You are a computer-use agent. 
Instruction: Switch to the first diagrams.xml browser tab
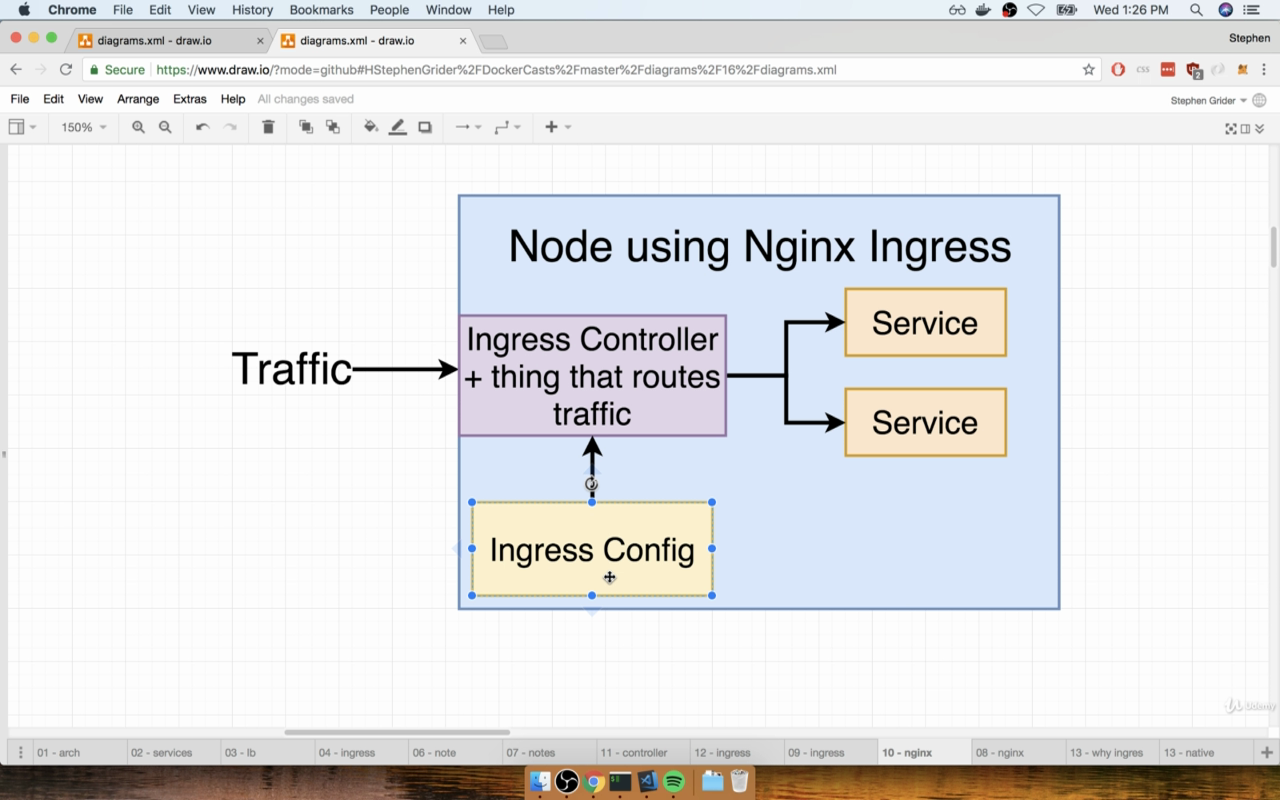click(x=168, y=41)
